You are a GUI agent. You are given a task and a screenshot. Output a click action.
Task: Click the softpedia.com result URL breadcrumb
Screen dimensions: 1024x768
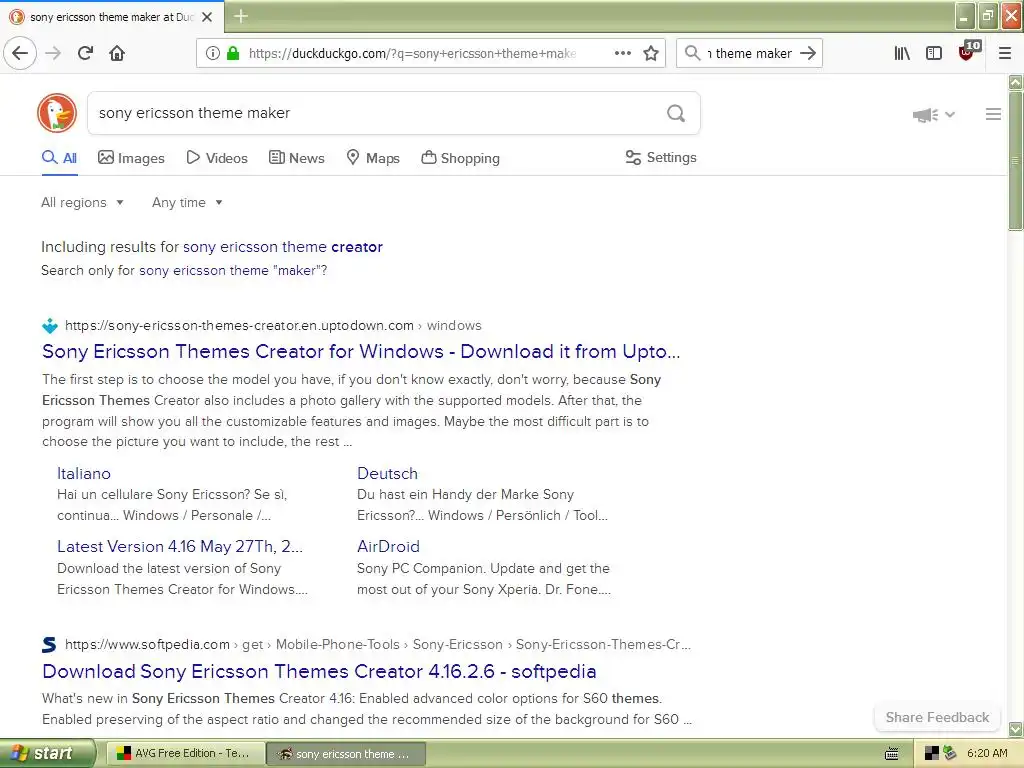[377, 645]
